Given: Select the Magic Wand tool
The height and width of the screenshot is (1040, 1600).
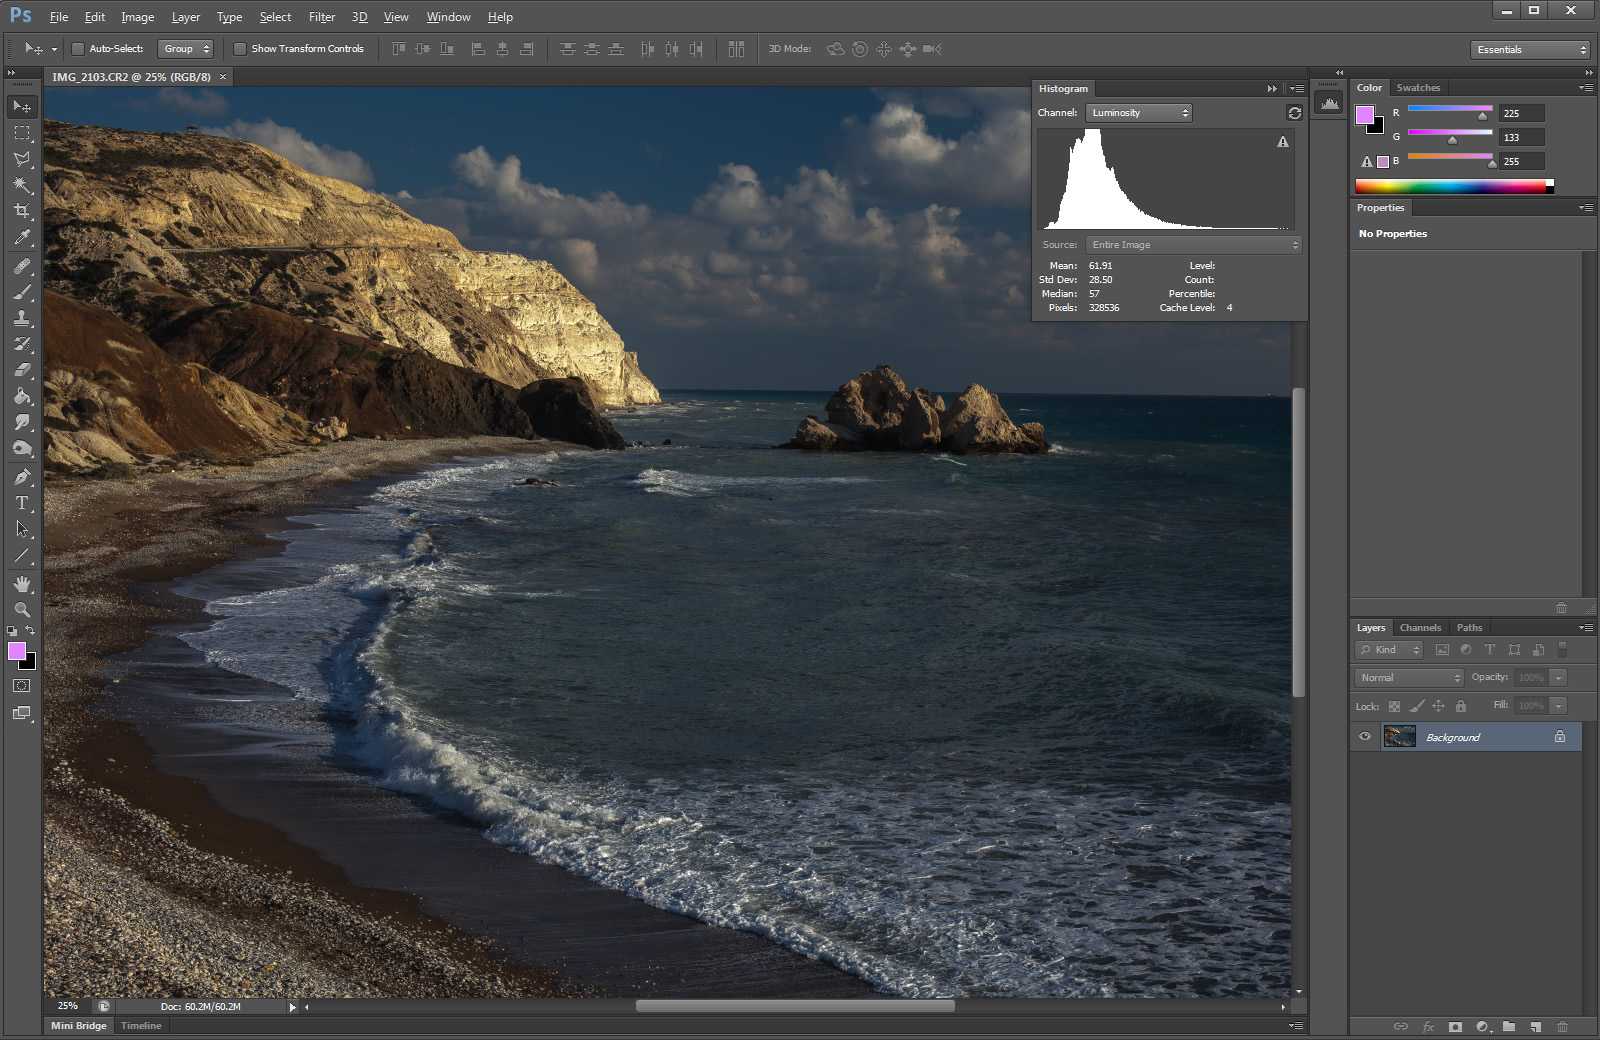Looking at the screenshot, I should [x=22, y=185].
